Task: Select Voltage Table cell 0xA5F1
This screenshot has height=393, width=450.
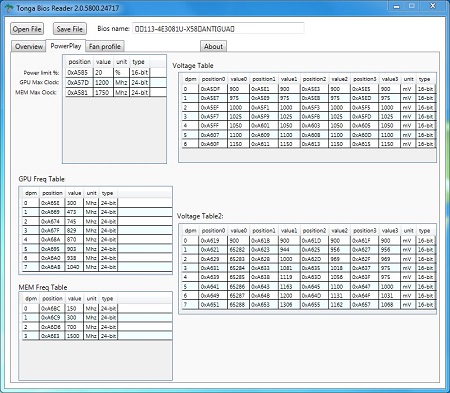Action: click(264, 107)
